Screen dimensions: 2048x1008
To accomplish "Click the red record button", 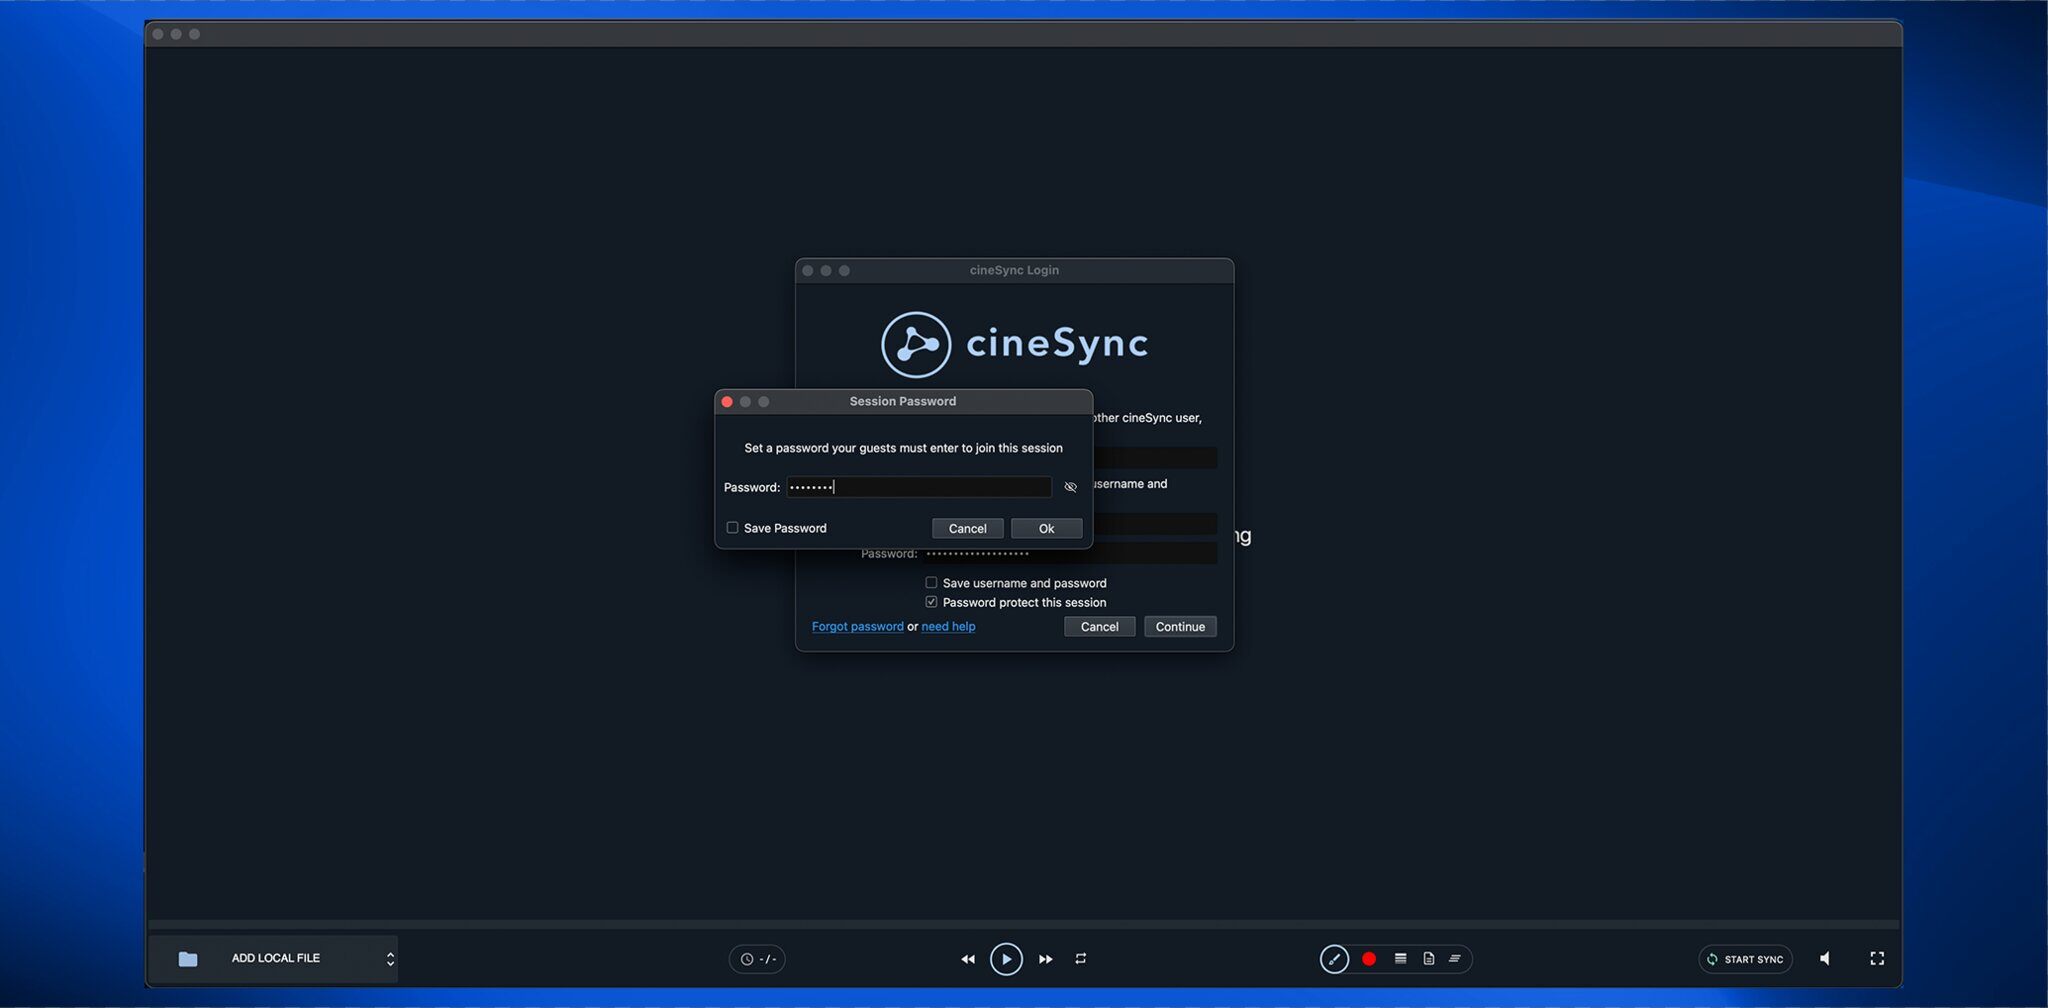I will [x=1369, y=959].
